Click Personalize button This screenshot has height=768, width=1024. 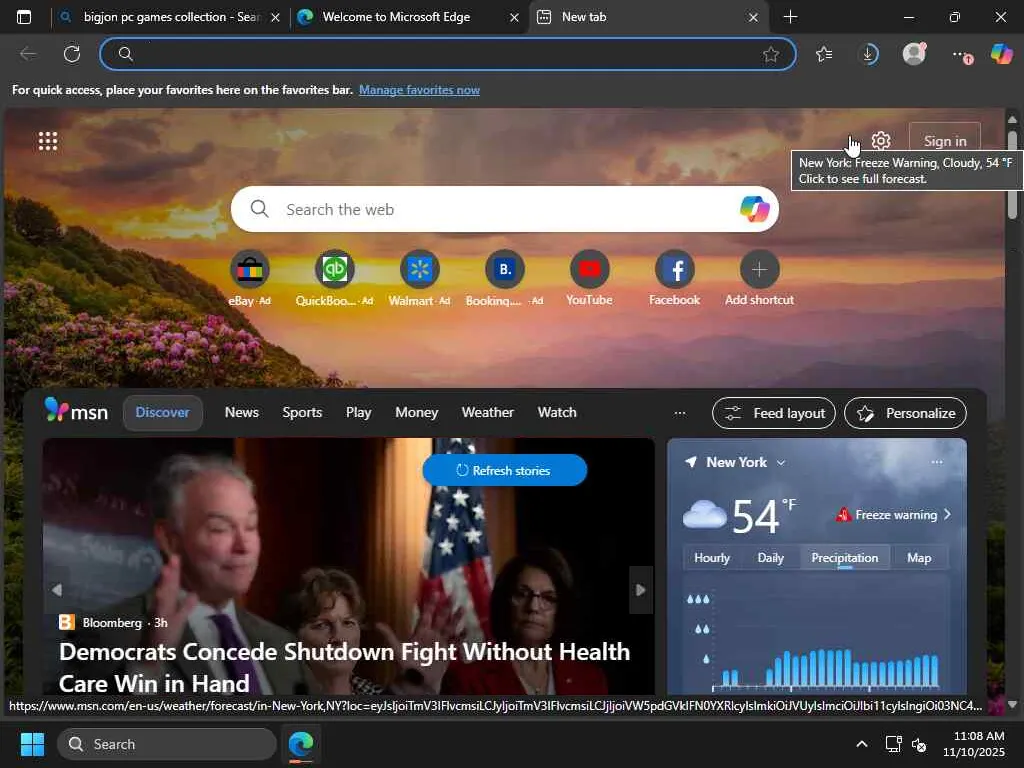[905, 413]
